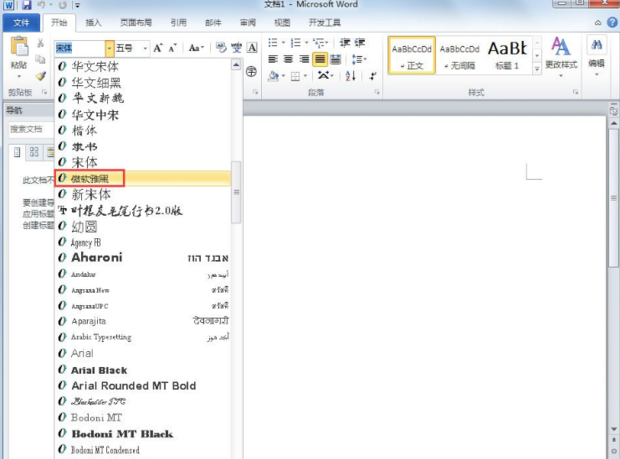Click the Character Border A icon
This screenshot has height=459, width=620.
(x=252, y=48)
